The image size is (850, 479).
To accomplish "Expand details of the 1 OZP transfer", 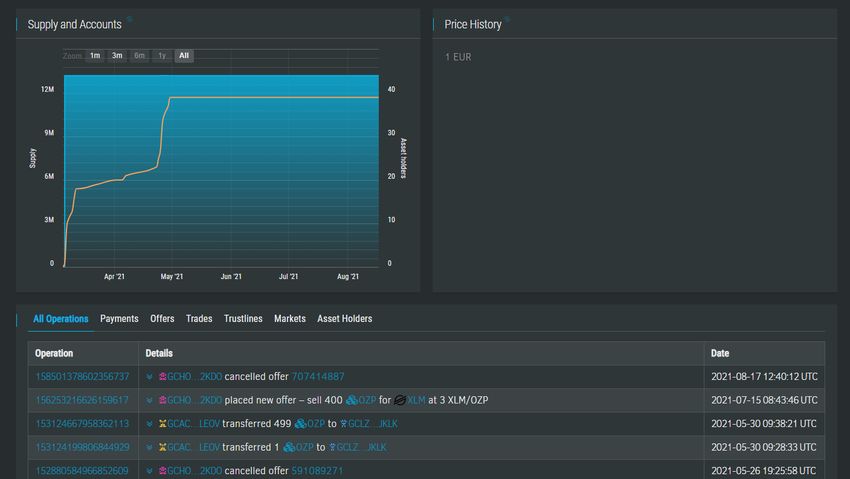I will 150,448.
